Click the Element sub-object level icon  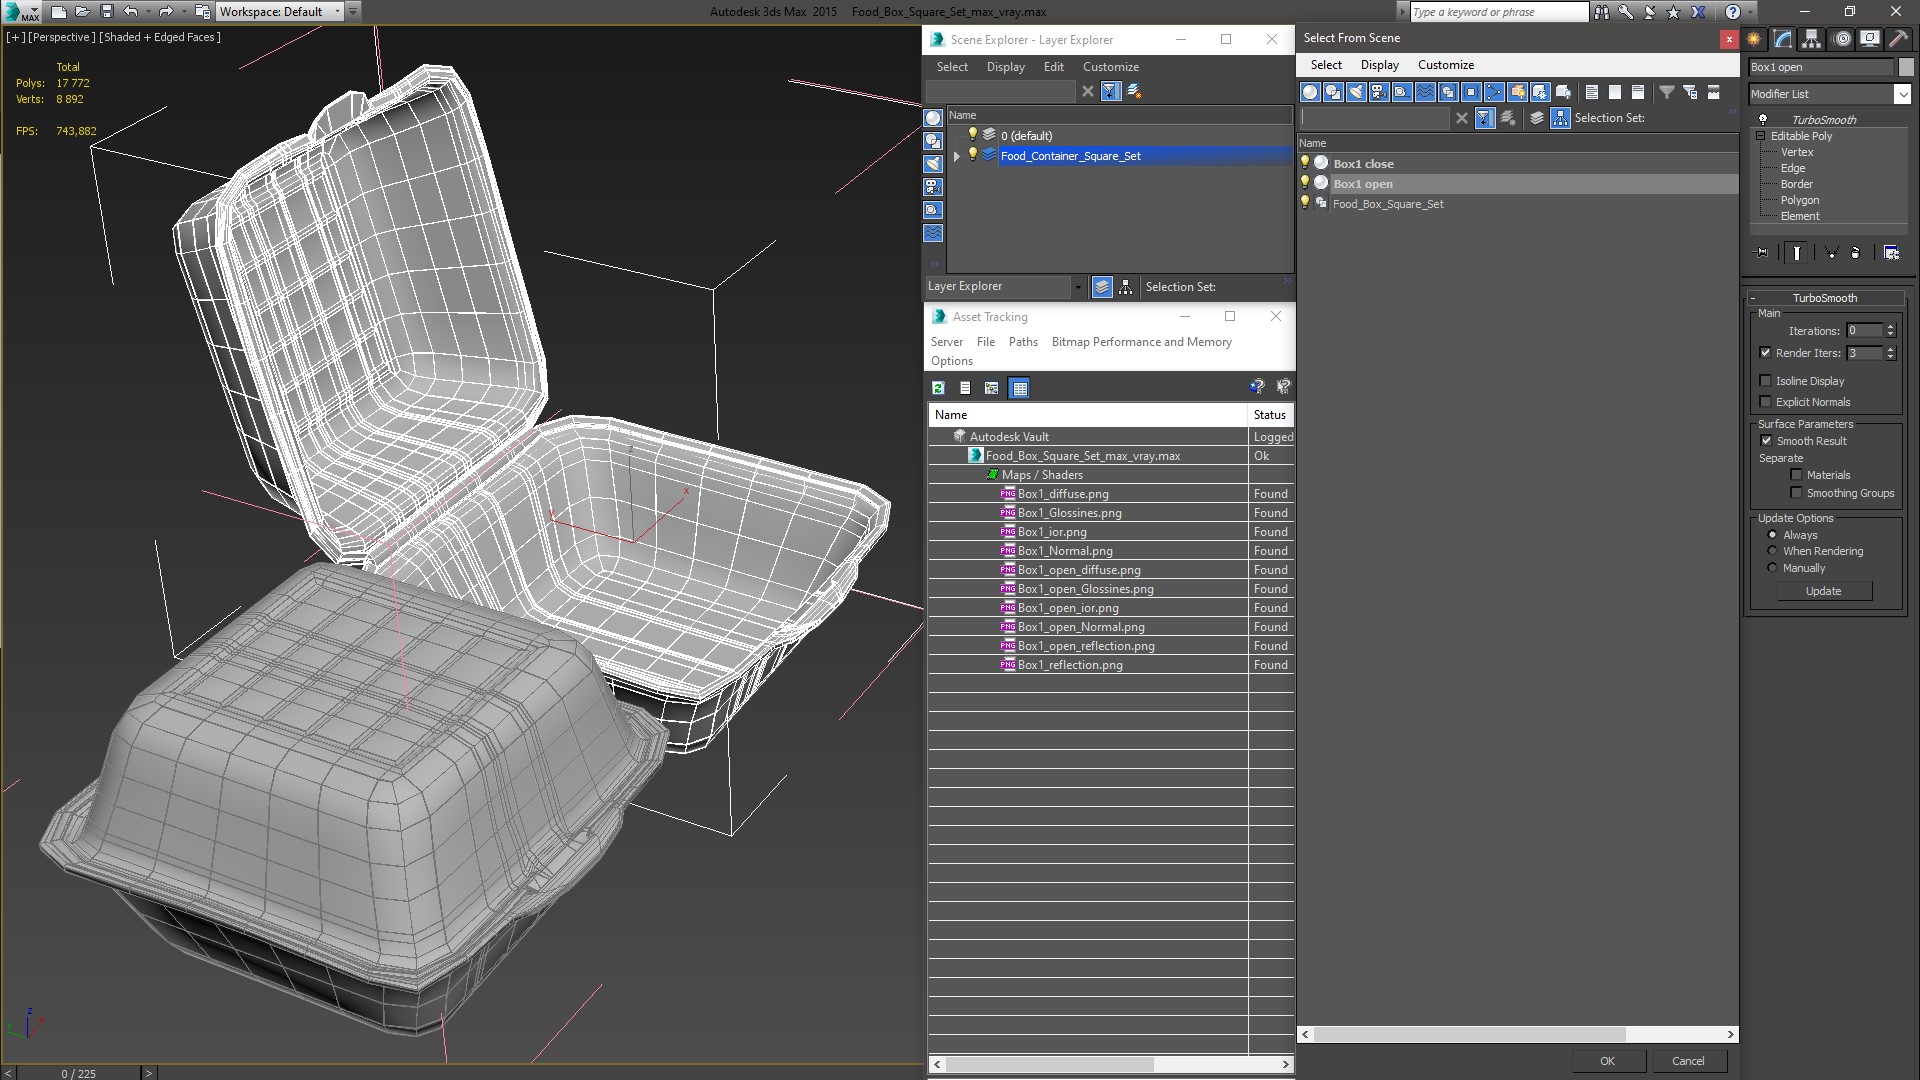(1797, 215)
